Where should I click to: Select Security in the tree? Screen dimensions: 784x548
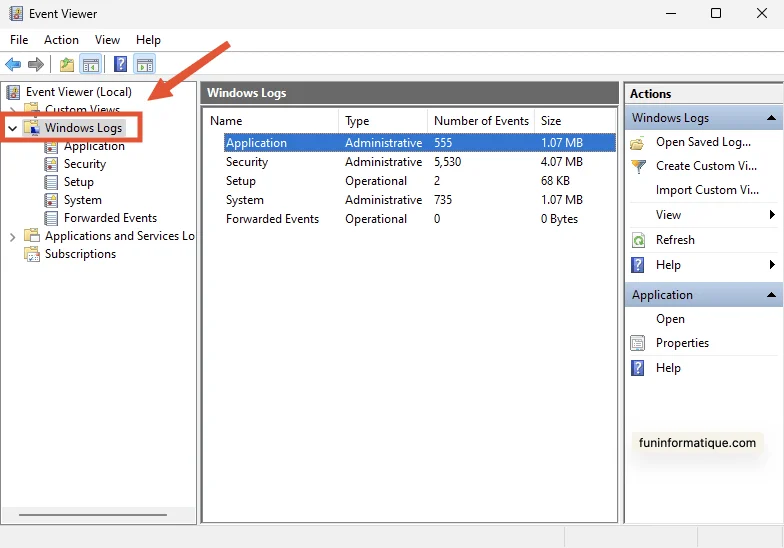[x=84, y=164]
